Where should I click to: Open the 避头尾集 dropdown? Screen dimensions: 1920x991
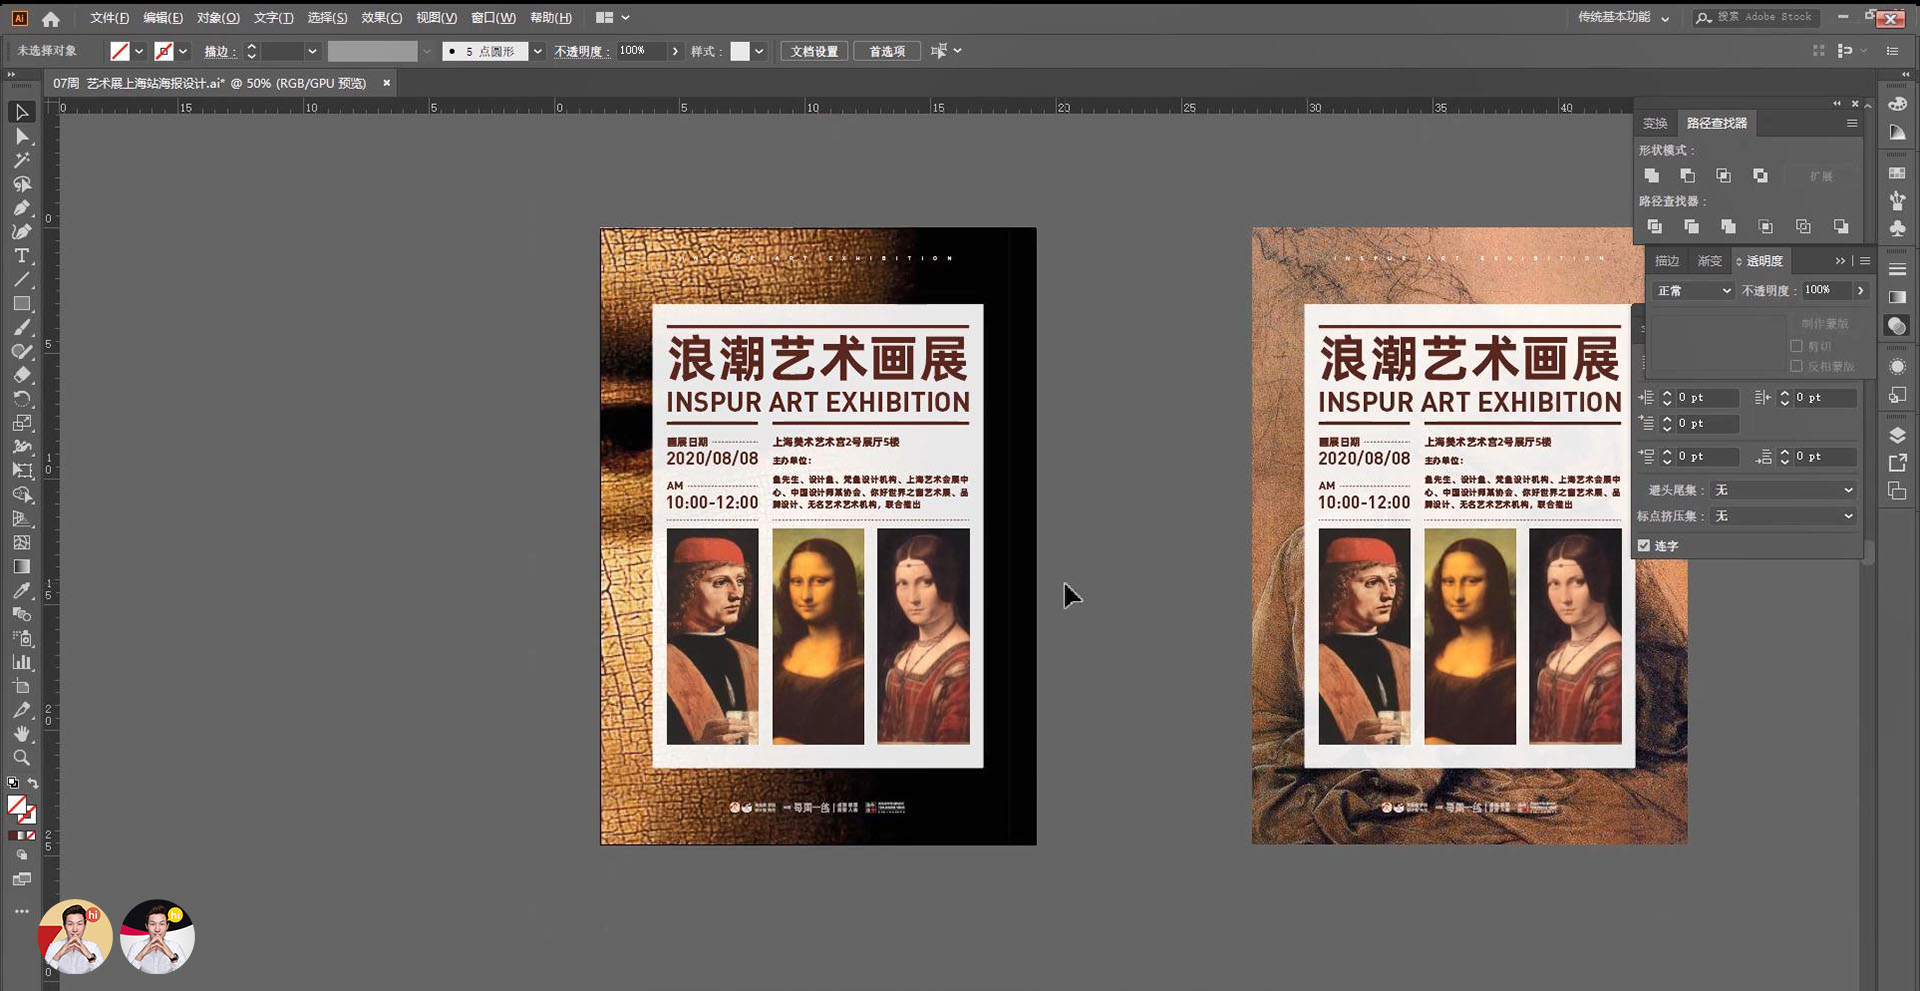[1784, 490]
